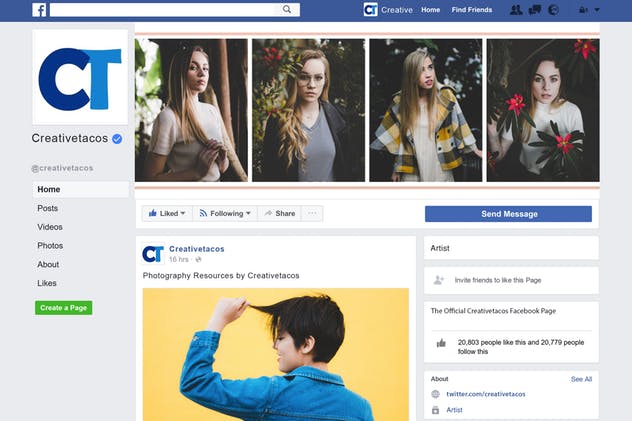Click the 16 hrs post timestamp
Image resolution: width=632 pixels, height=421 pixels.
pos(179,259)
